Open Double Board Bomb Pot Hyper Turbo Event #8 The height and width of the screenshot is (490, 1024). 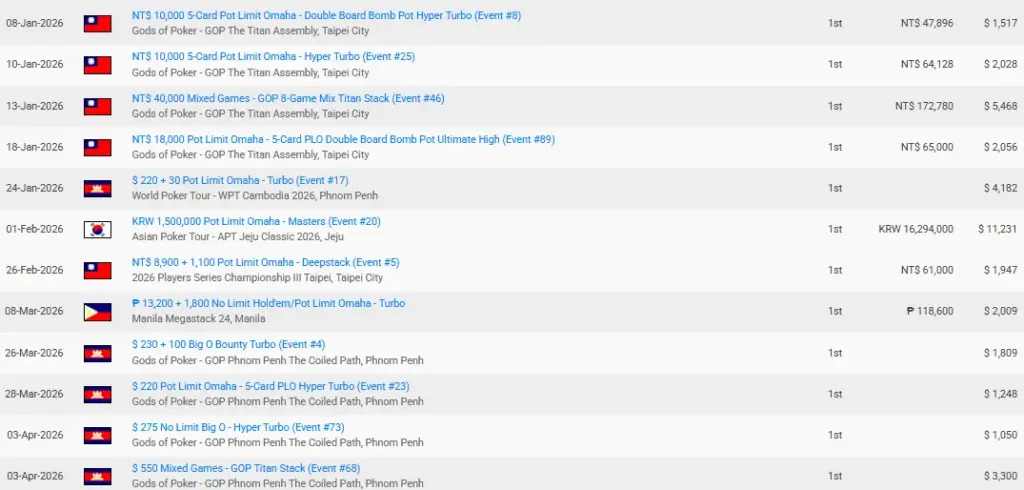pyautogui.click(x=327, y=16)
